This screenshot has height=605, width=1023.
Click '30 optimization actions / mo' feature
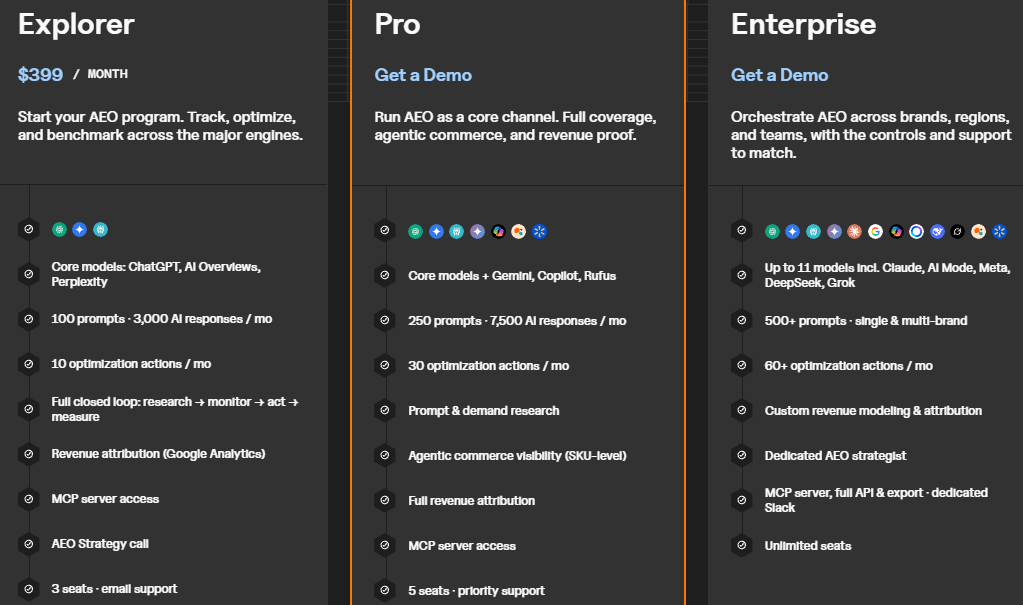pos(489,366)
